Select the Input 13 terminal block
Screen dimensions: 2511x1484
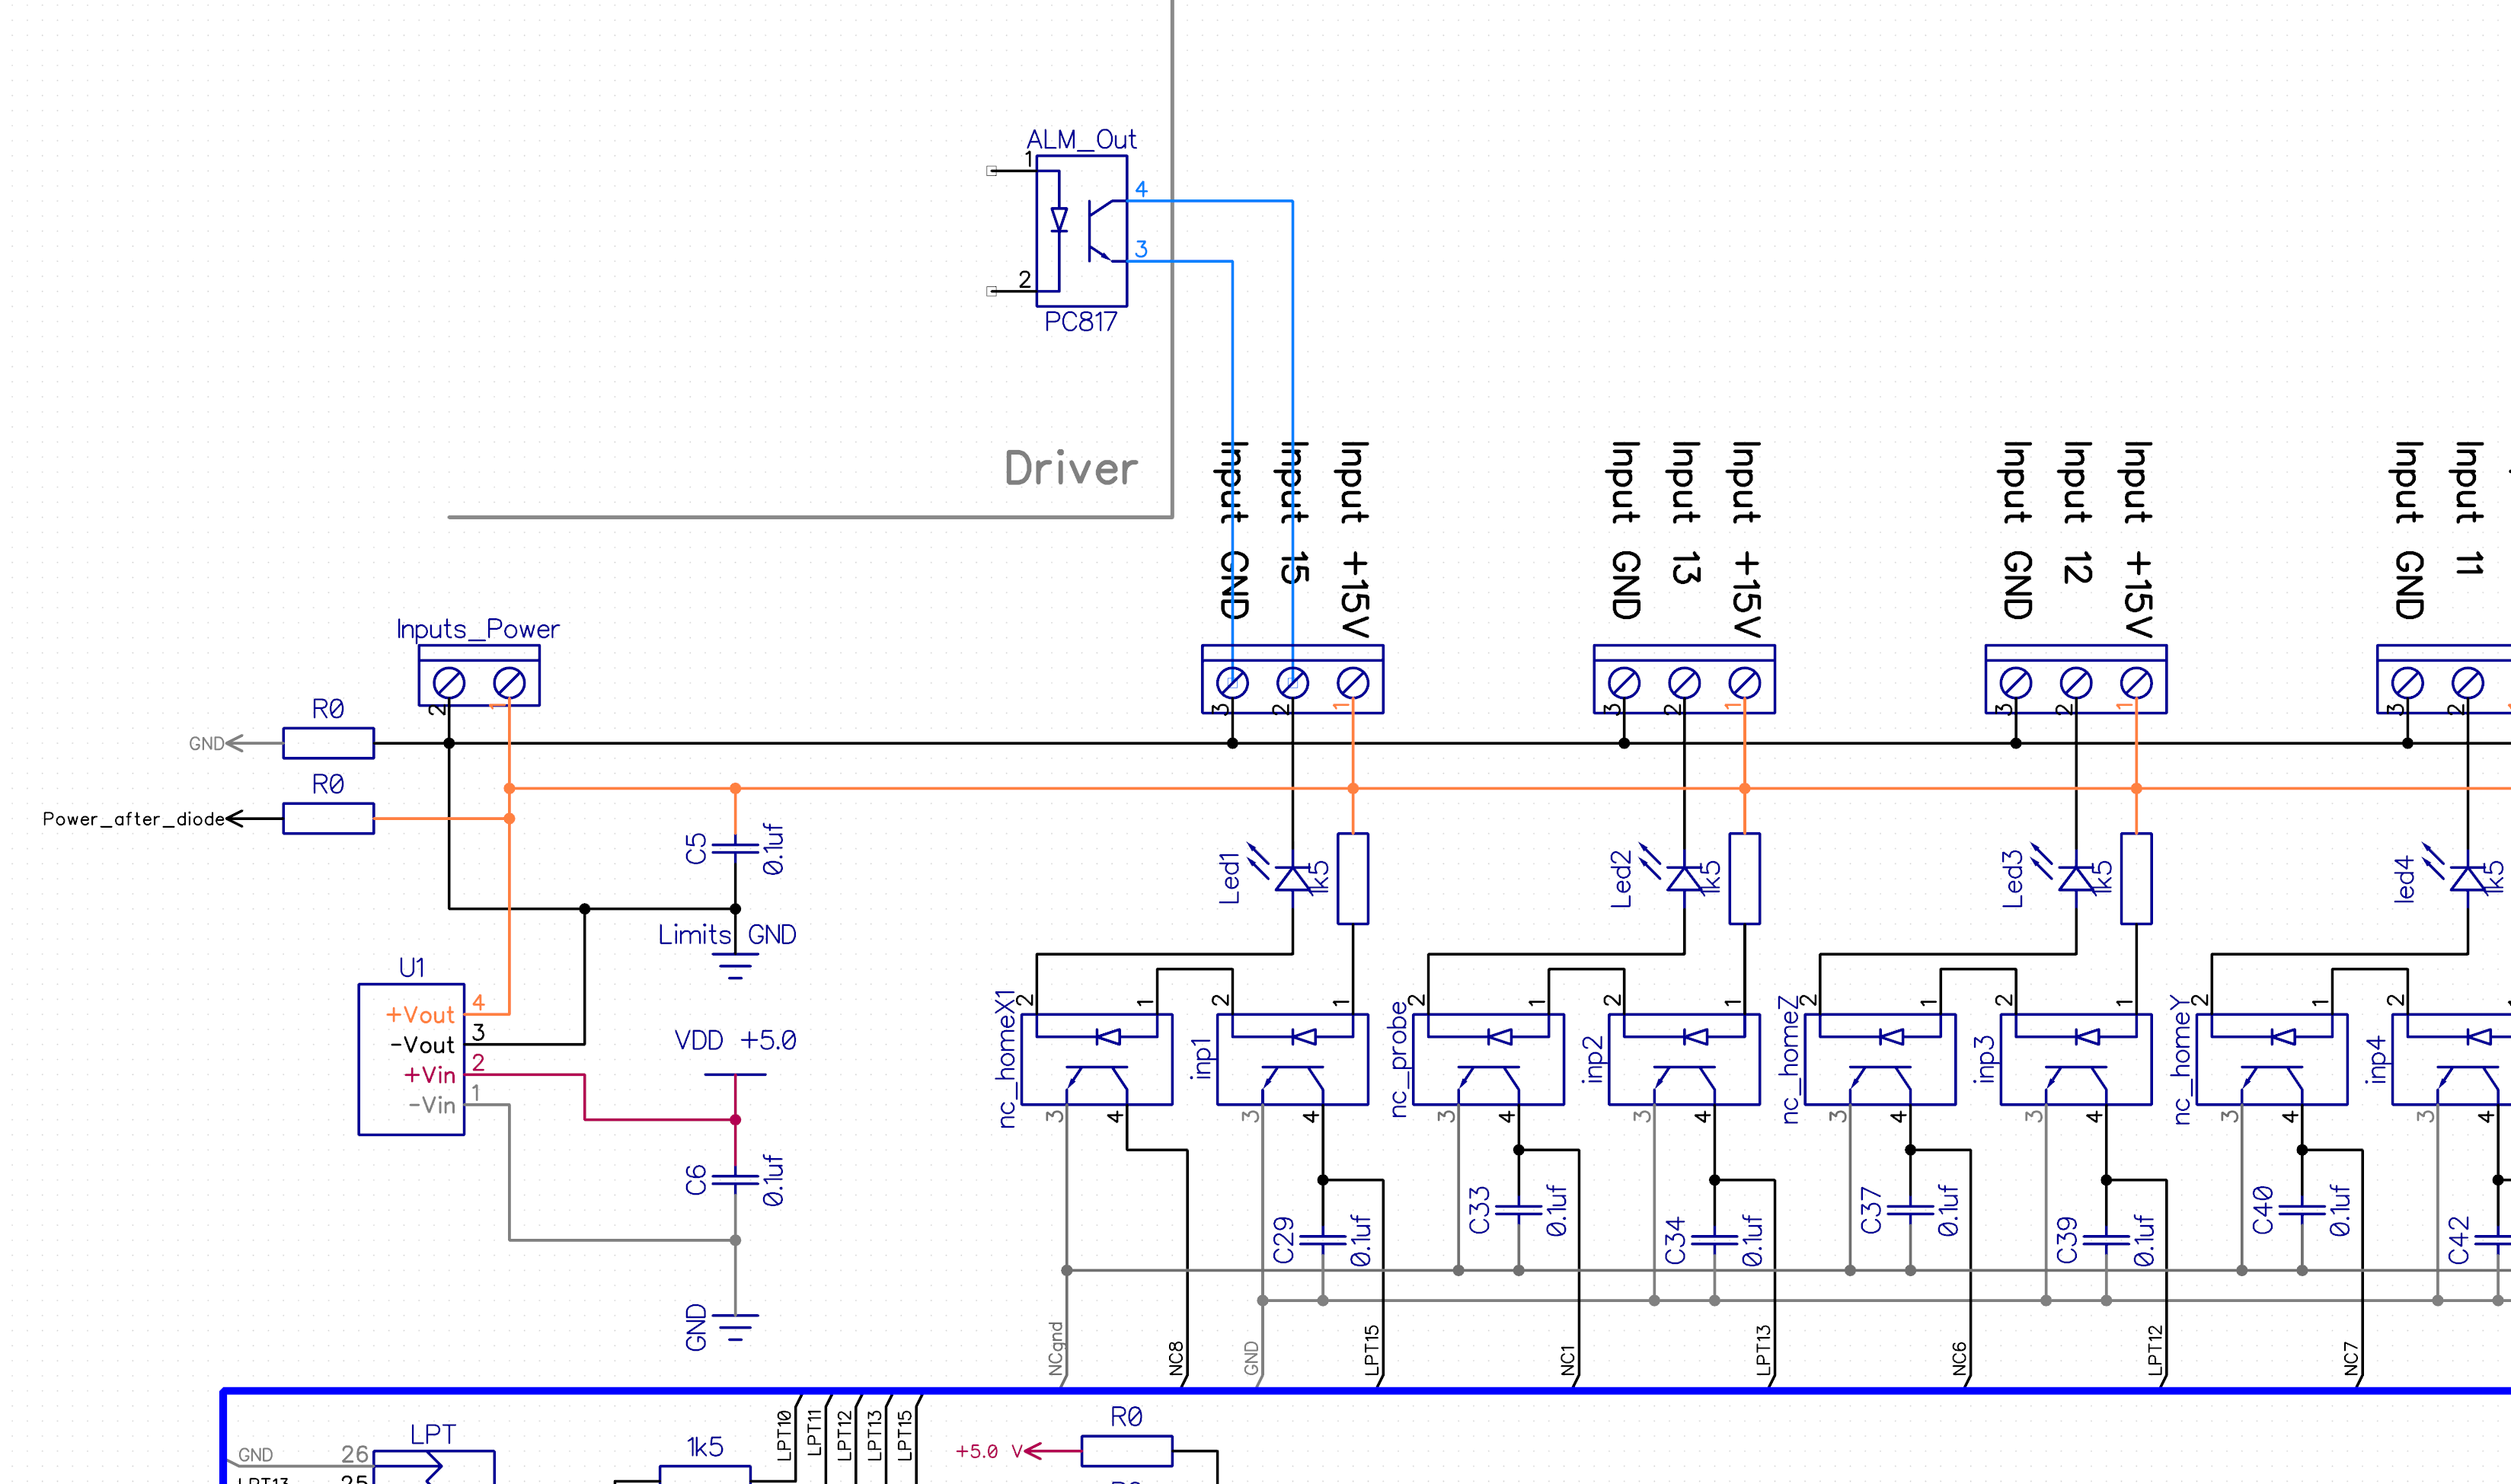(1684, 680)
